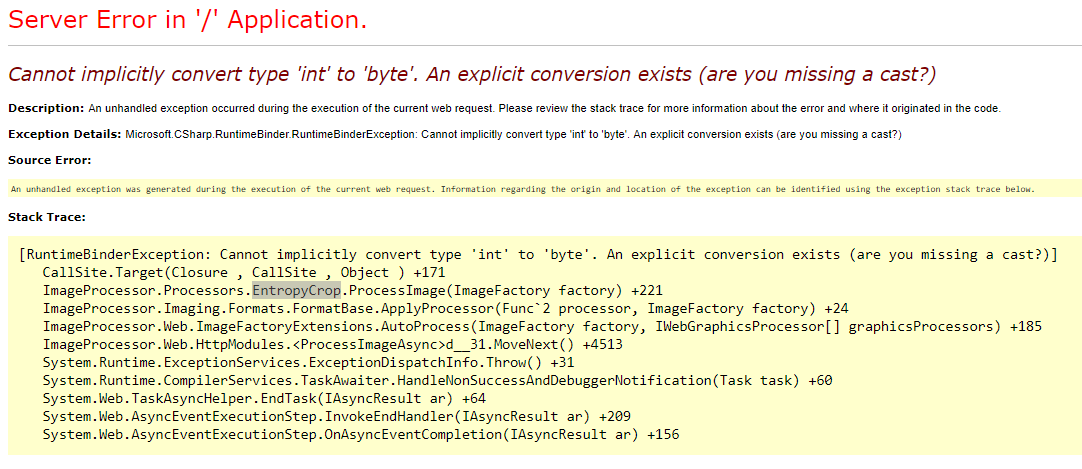This screenshot has width=1082, height=469.
Task: Click the 'Exception Details:' label
Action: (x=64, y=134)
